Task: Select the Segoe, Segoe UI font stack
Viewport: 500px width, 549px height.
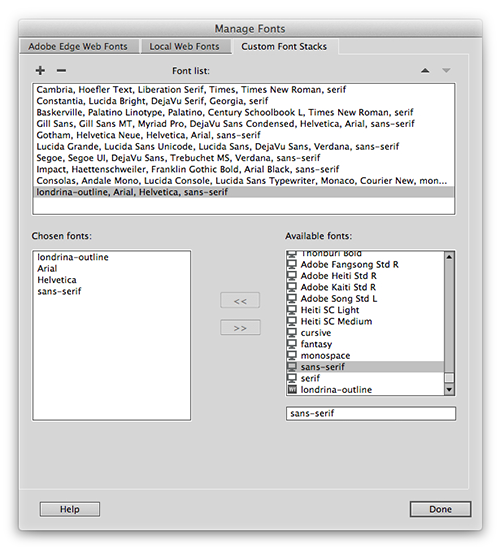Action: coord(244,158)
